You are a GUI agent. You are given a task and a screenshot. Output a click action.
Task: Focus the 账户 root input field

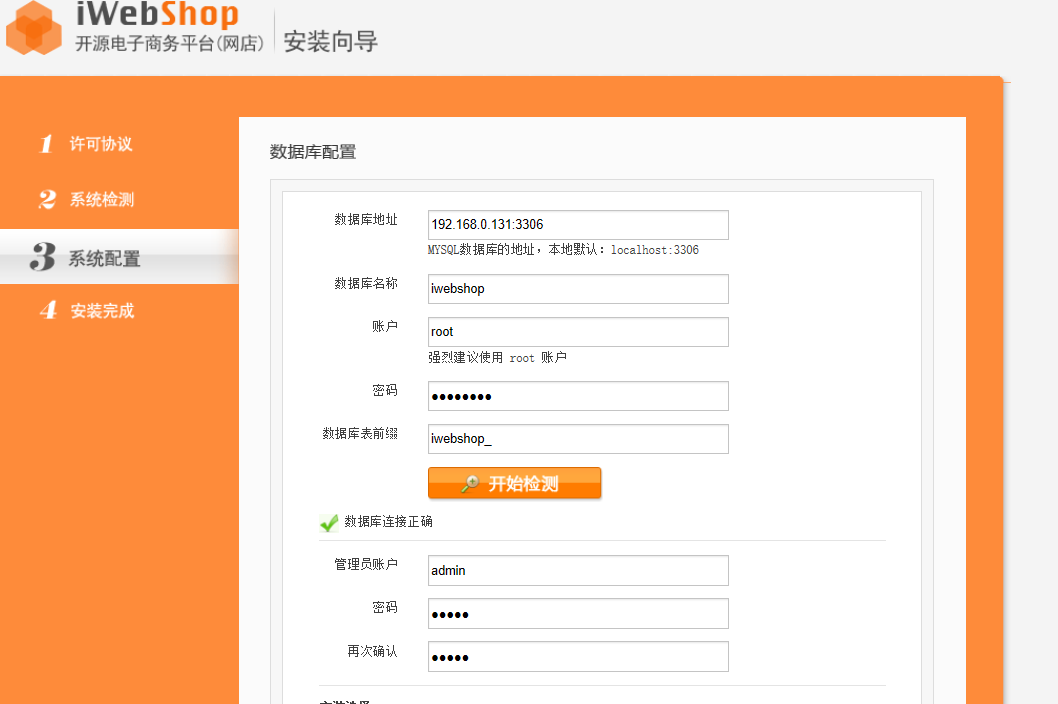click(578, 332)
